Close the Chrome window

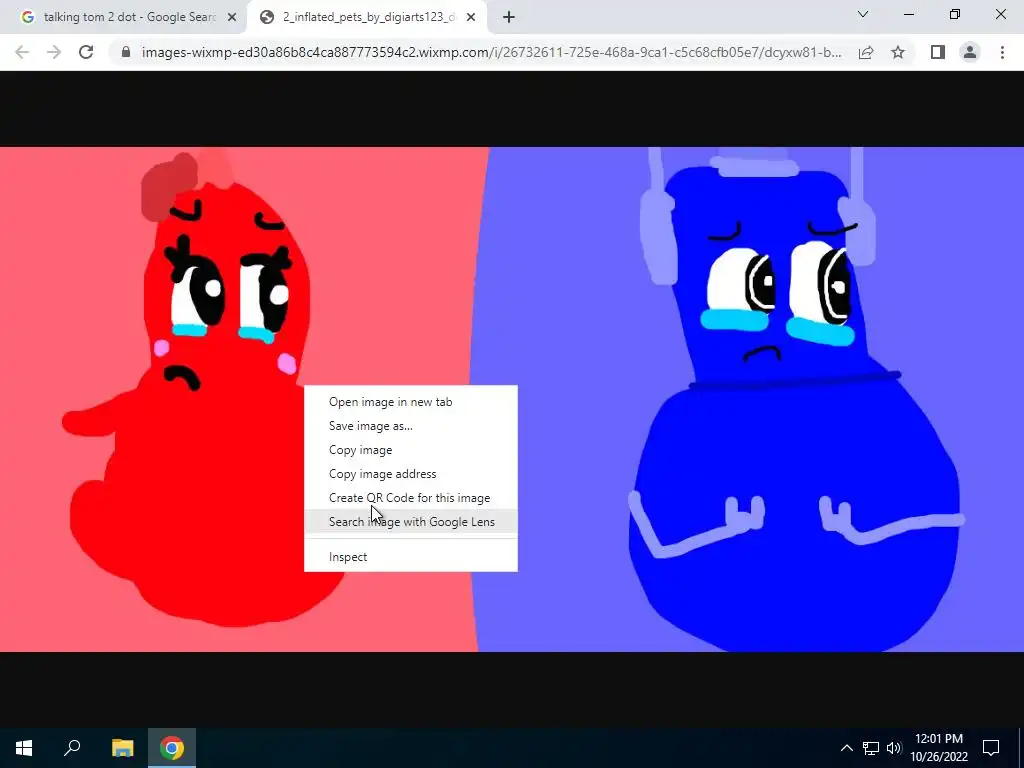1000,14
